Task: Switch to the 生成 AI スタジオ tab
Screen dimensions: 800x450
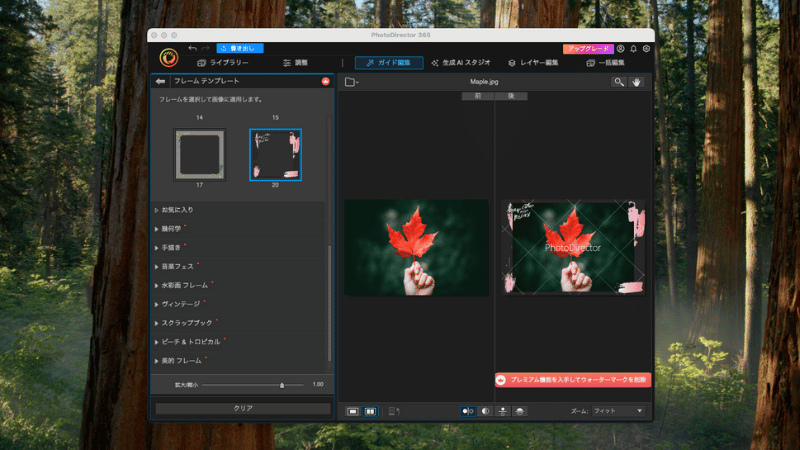Action: (x=461, y=63)
